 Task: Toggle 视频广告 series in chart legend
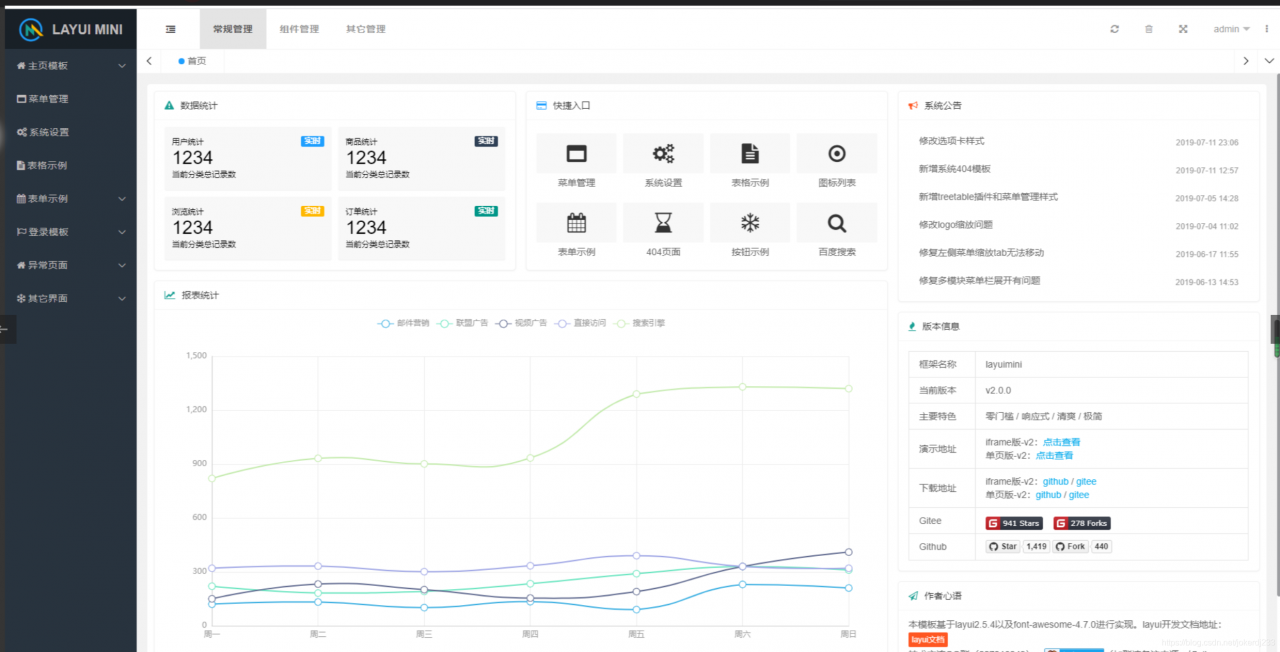522,323
